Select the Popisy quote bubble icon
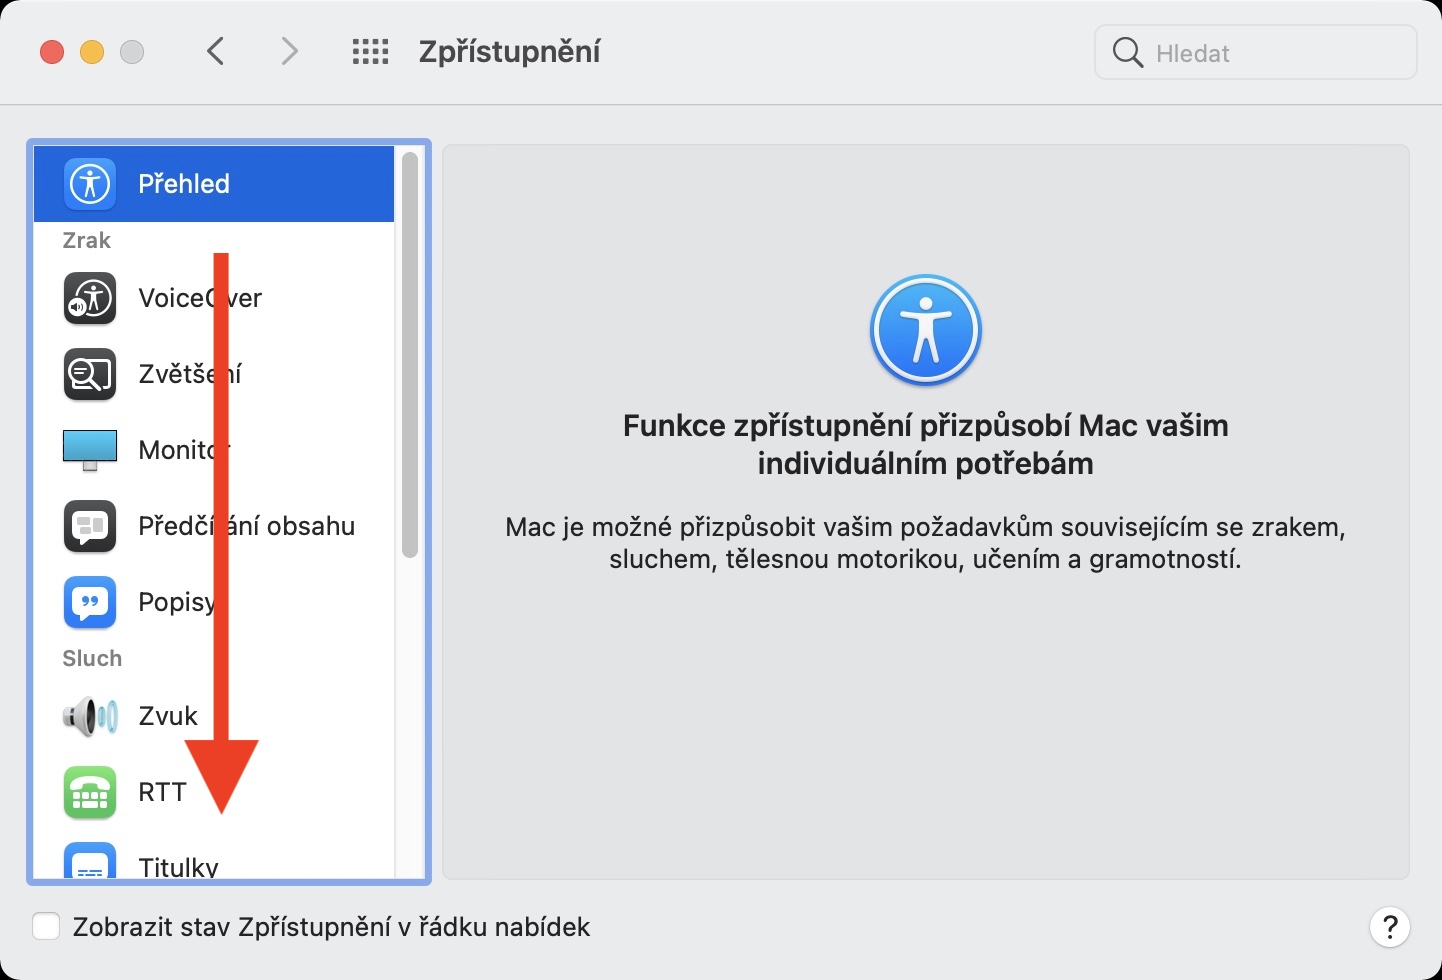 point(90,602)
